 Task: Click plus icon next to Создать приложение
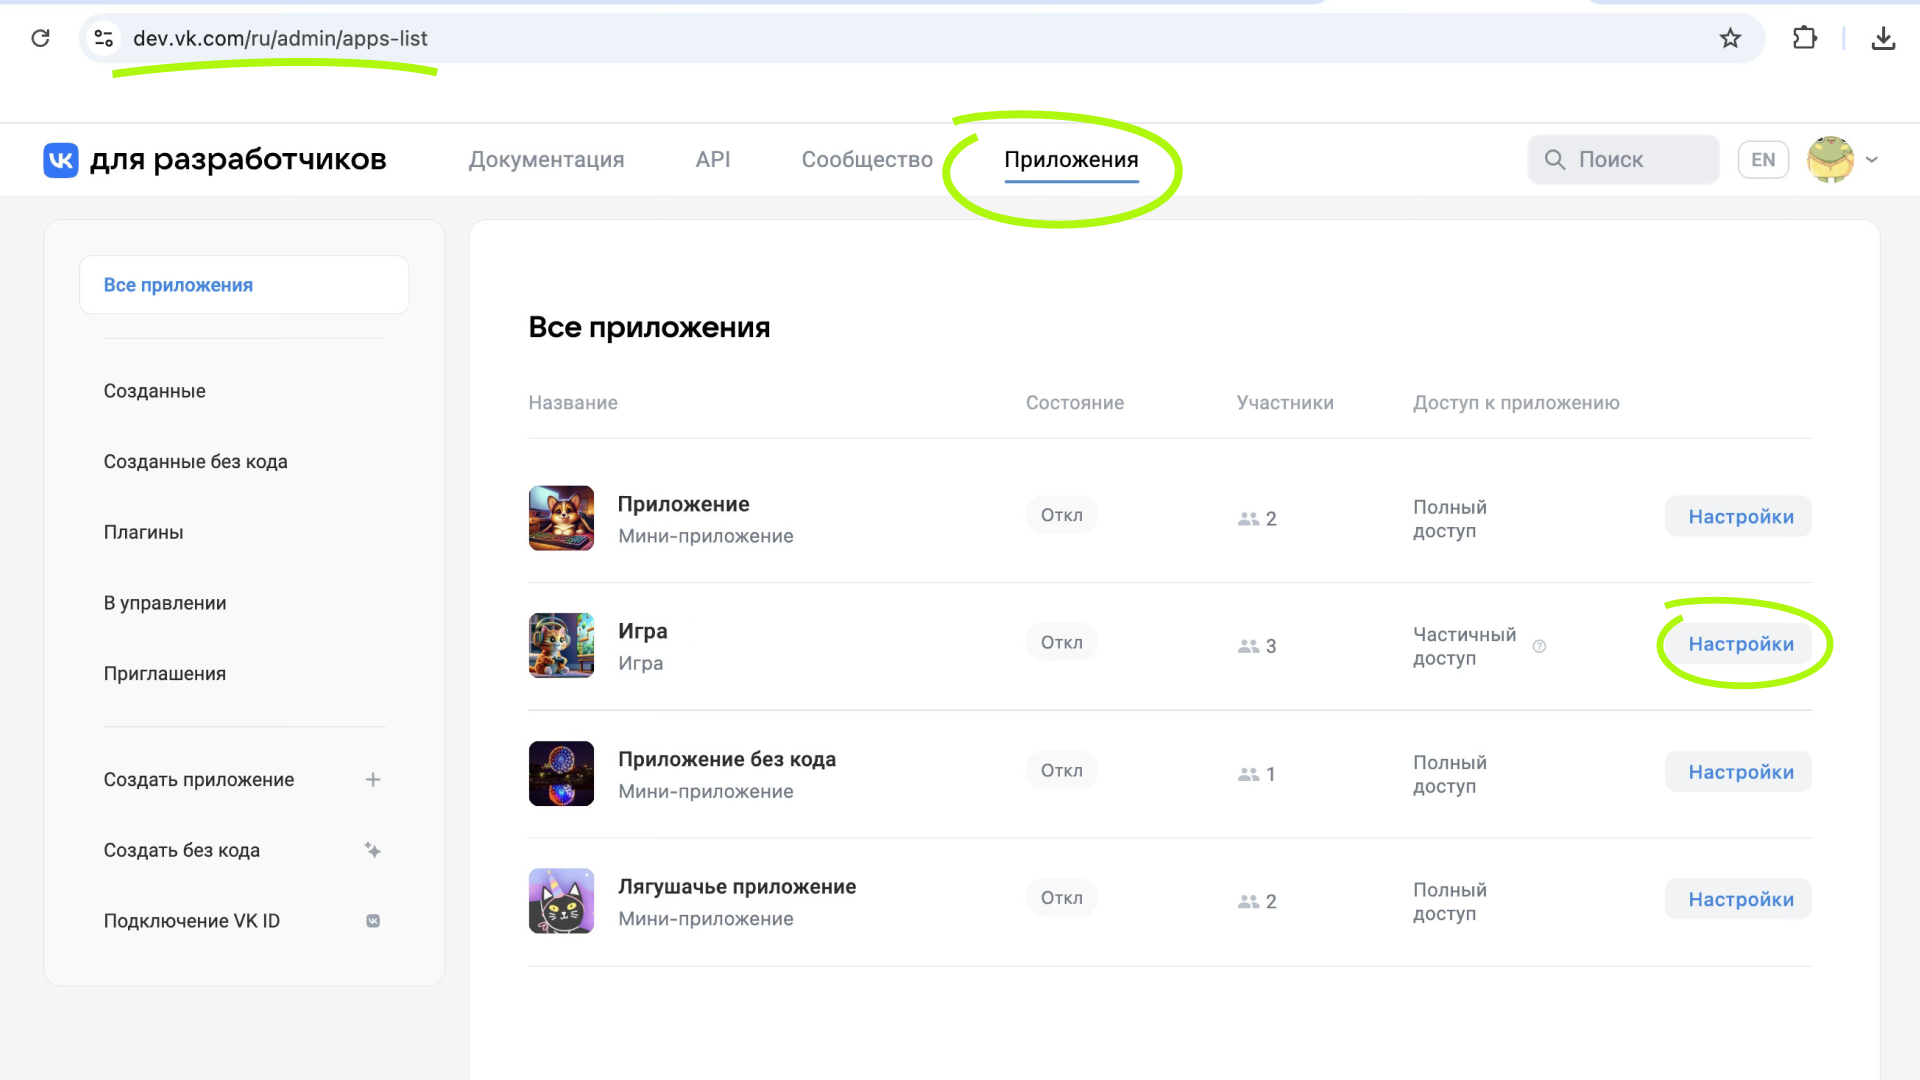[x=373, y=780]
